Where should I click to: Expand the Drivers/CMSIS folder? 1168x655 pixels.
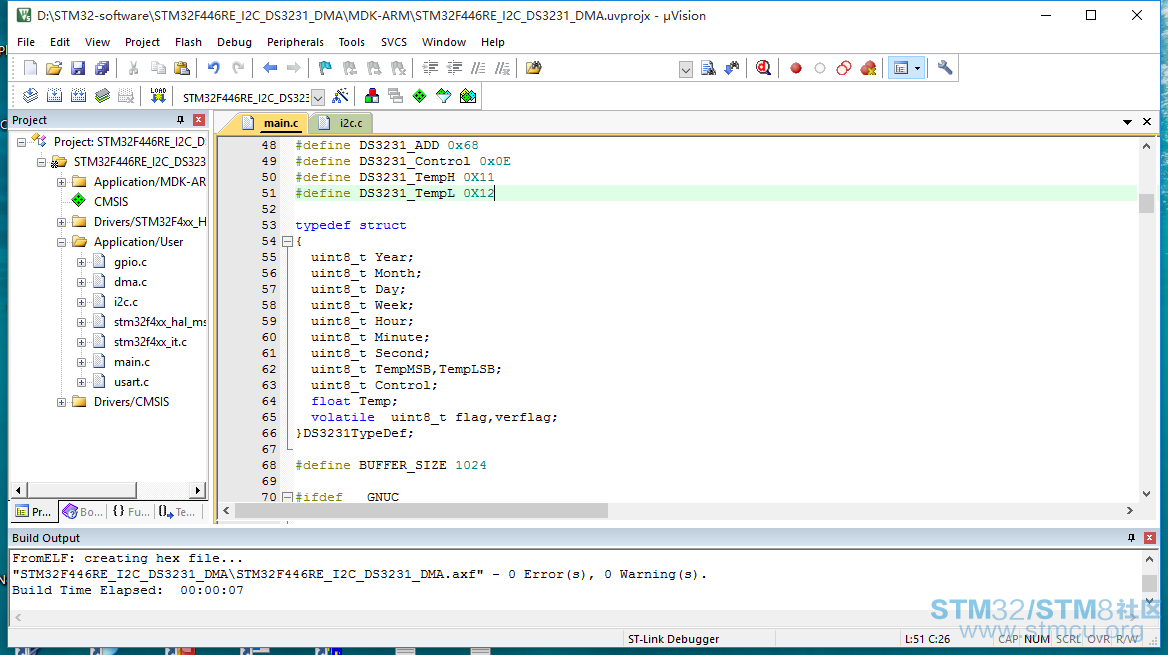click(x=62, y=402)
